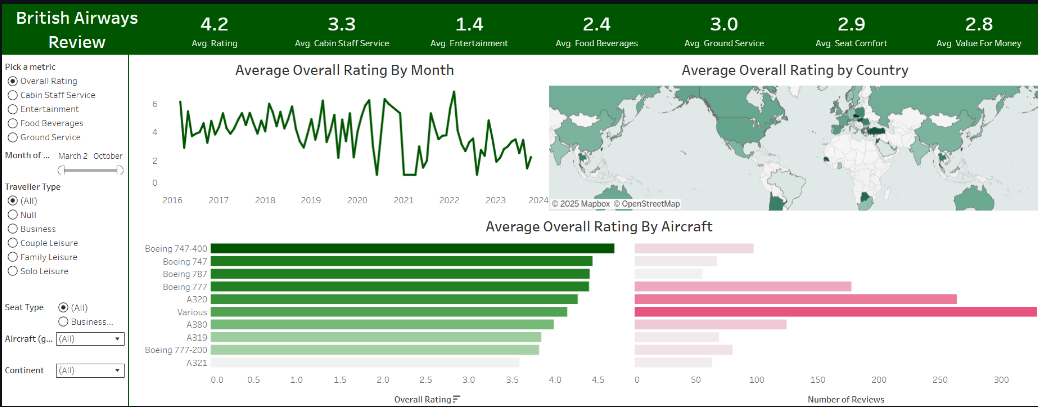Click the Boeing 747-400 reviews count bar
The image size is (1038, 407).
click(694, 248)
